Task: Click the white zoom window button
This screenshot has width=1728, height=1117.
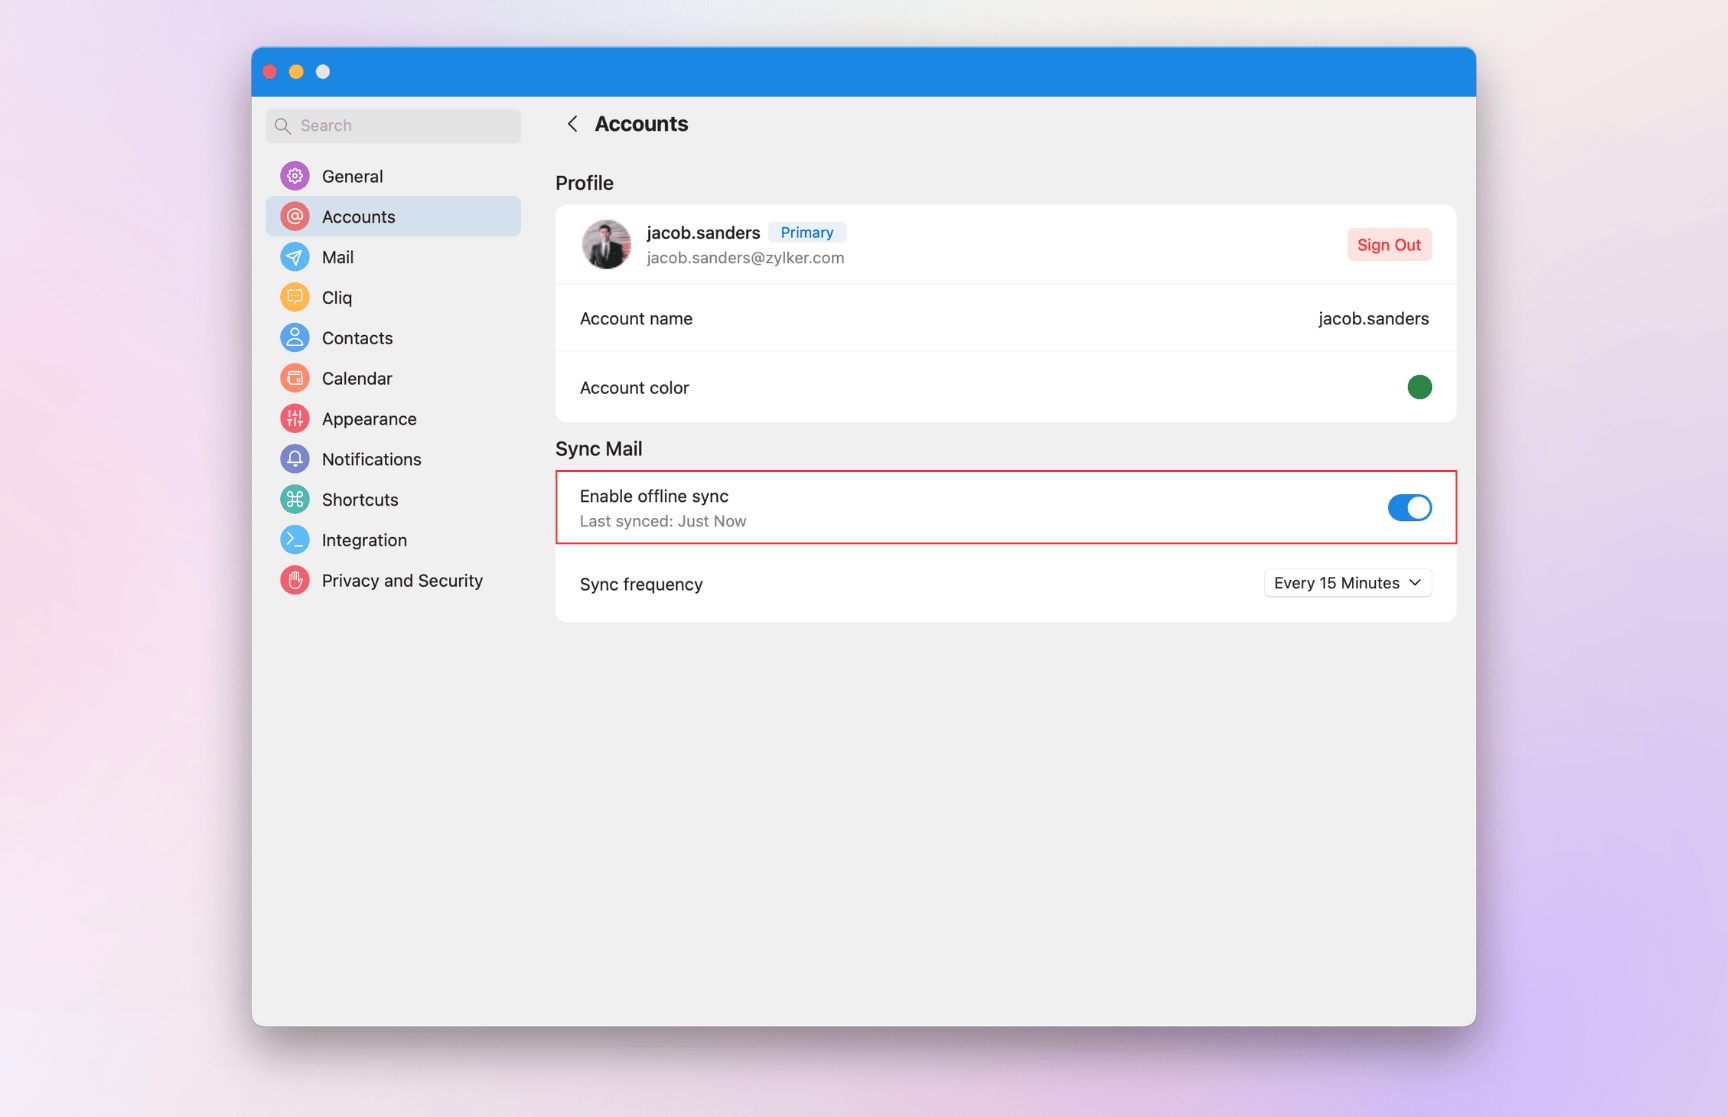Action: (x=323, y=72)
